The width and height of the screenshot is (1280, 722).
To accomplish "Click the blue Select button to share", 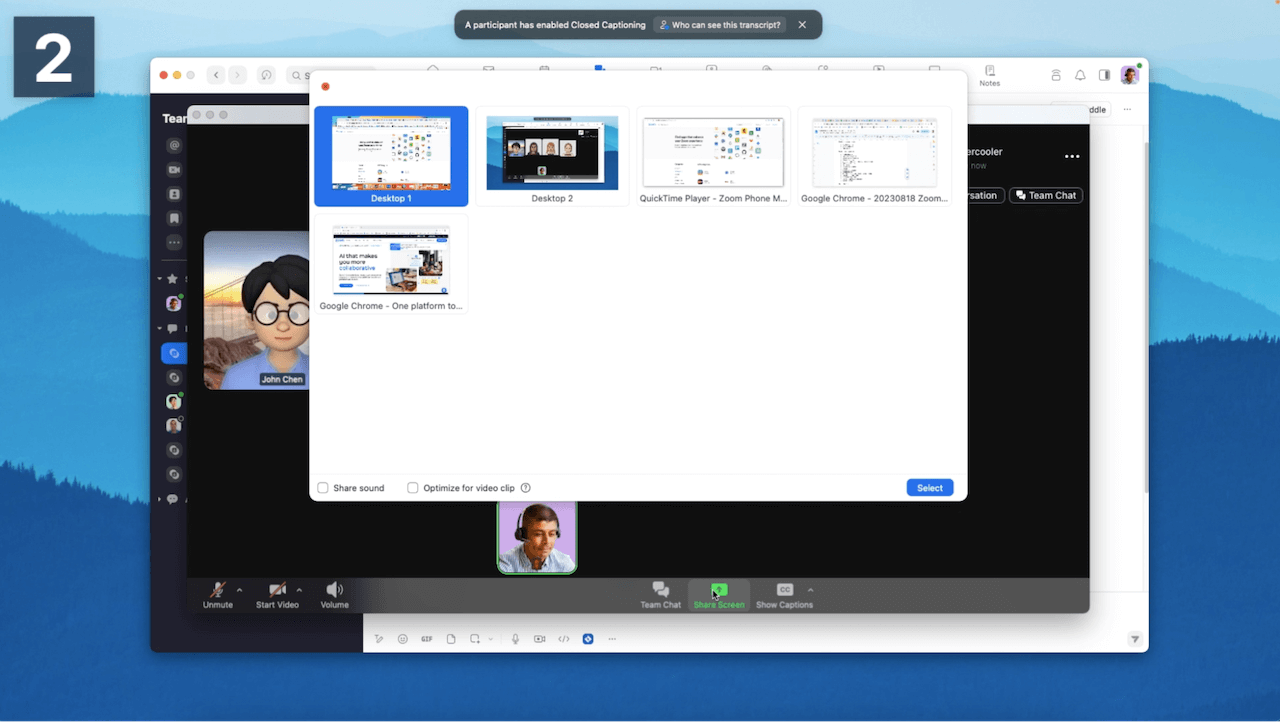I will tap(929, 487).
